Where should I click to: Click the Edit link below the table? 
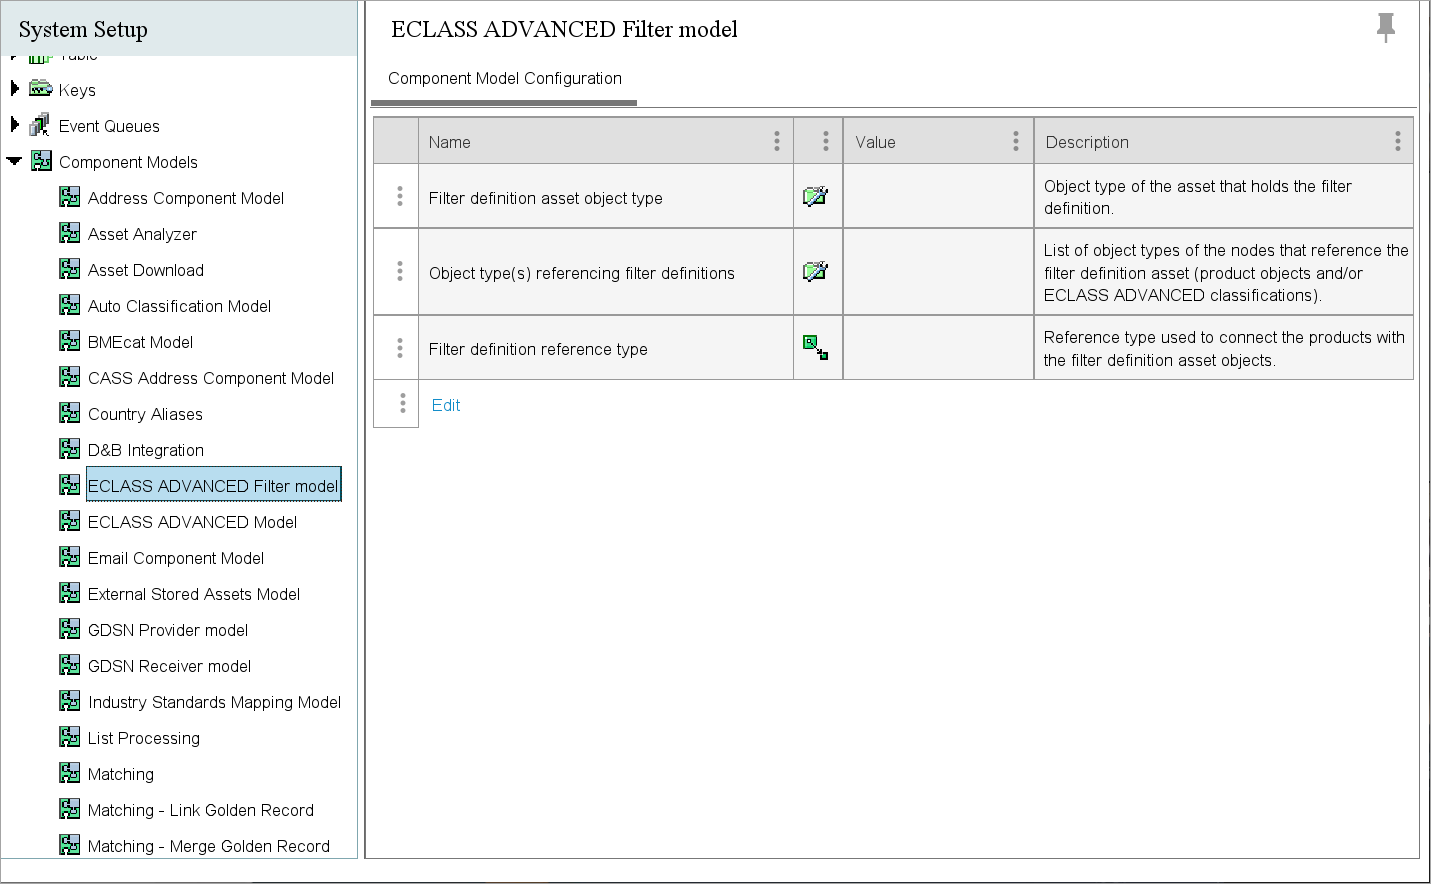[446, 404]
